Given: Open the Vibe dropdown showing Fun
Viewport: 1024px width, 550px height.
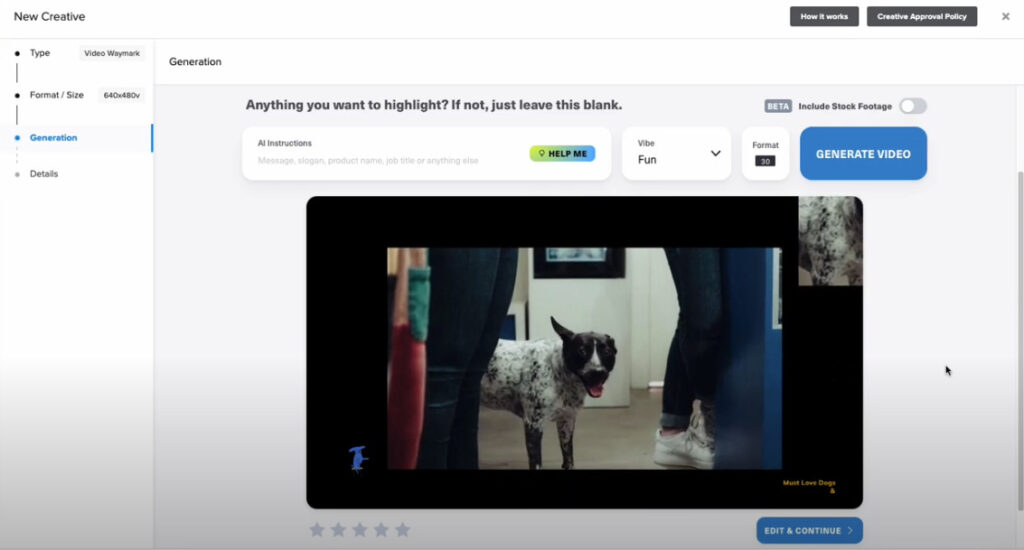Looking at the screenshot, I should pyautogui.click(x=677, y=154).
